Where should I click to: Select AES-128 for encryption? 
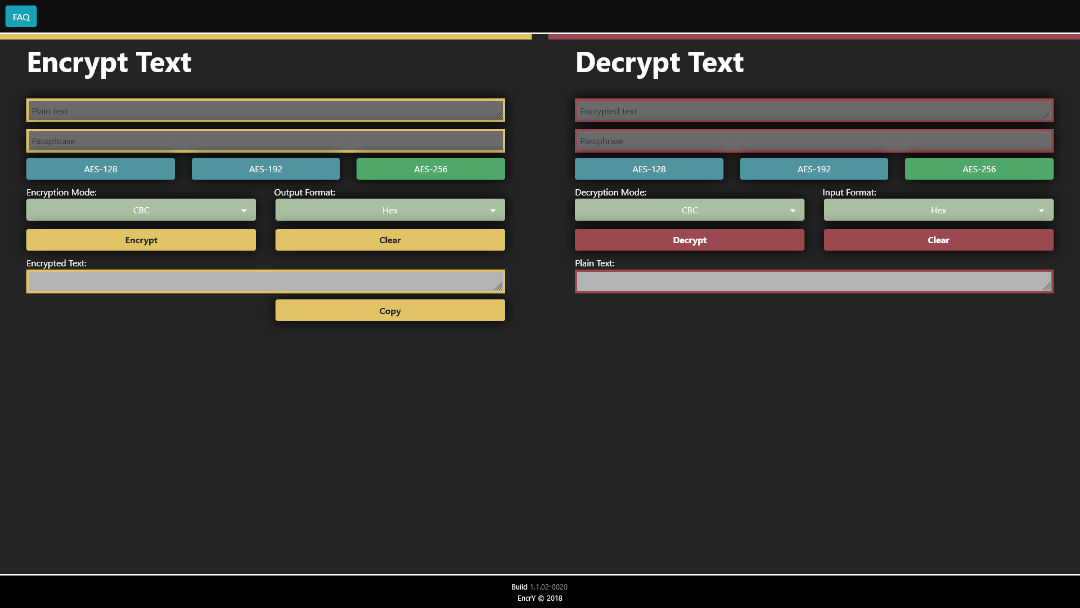[100, 169]
